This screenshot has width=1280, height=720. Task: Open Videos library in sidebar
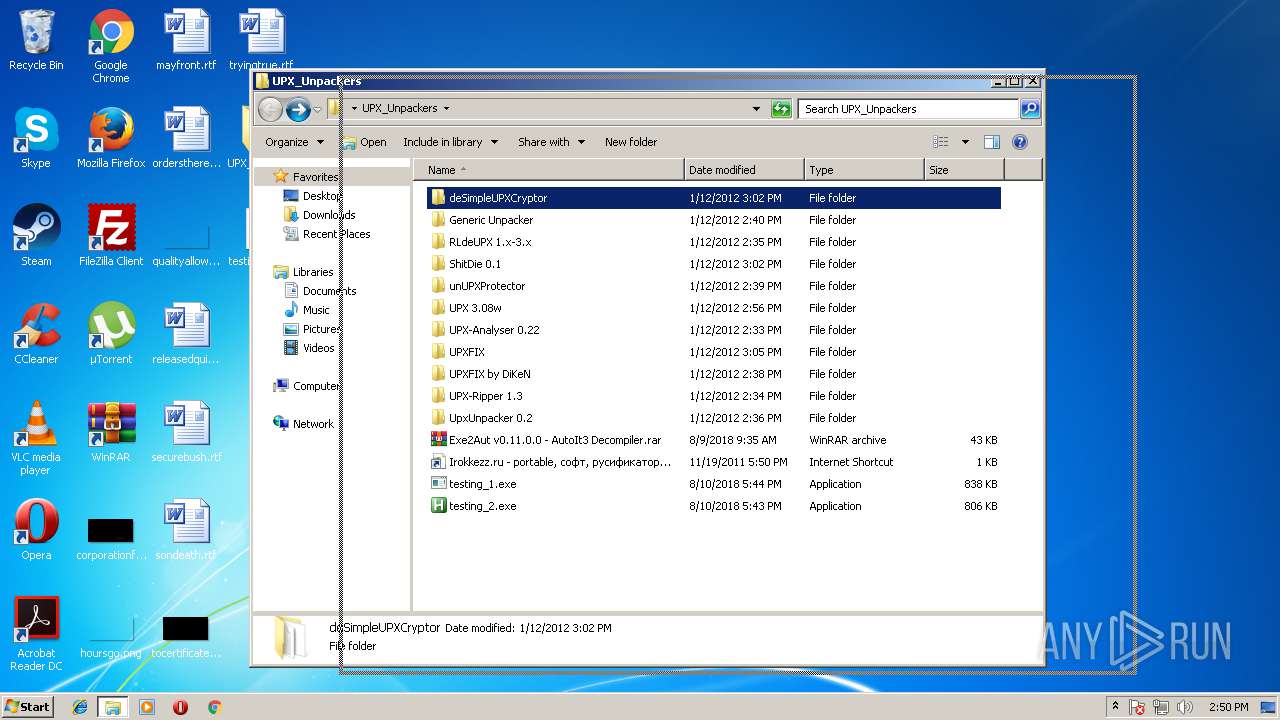click(319, 348)
